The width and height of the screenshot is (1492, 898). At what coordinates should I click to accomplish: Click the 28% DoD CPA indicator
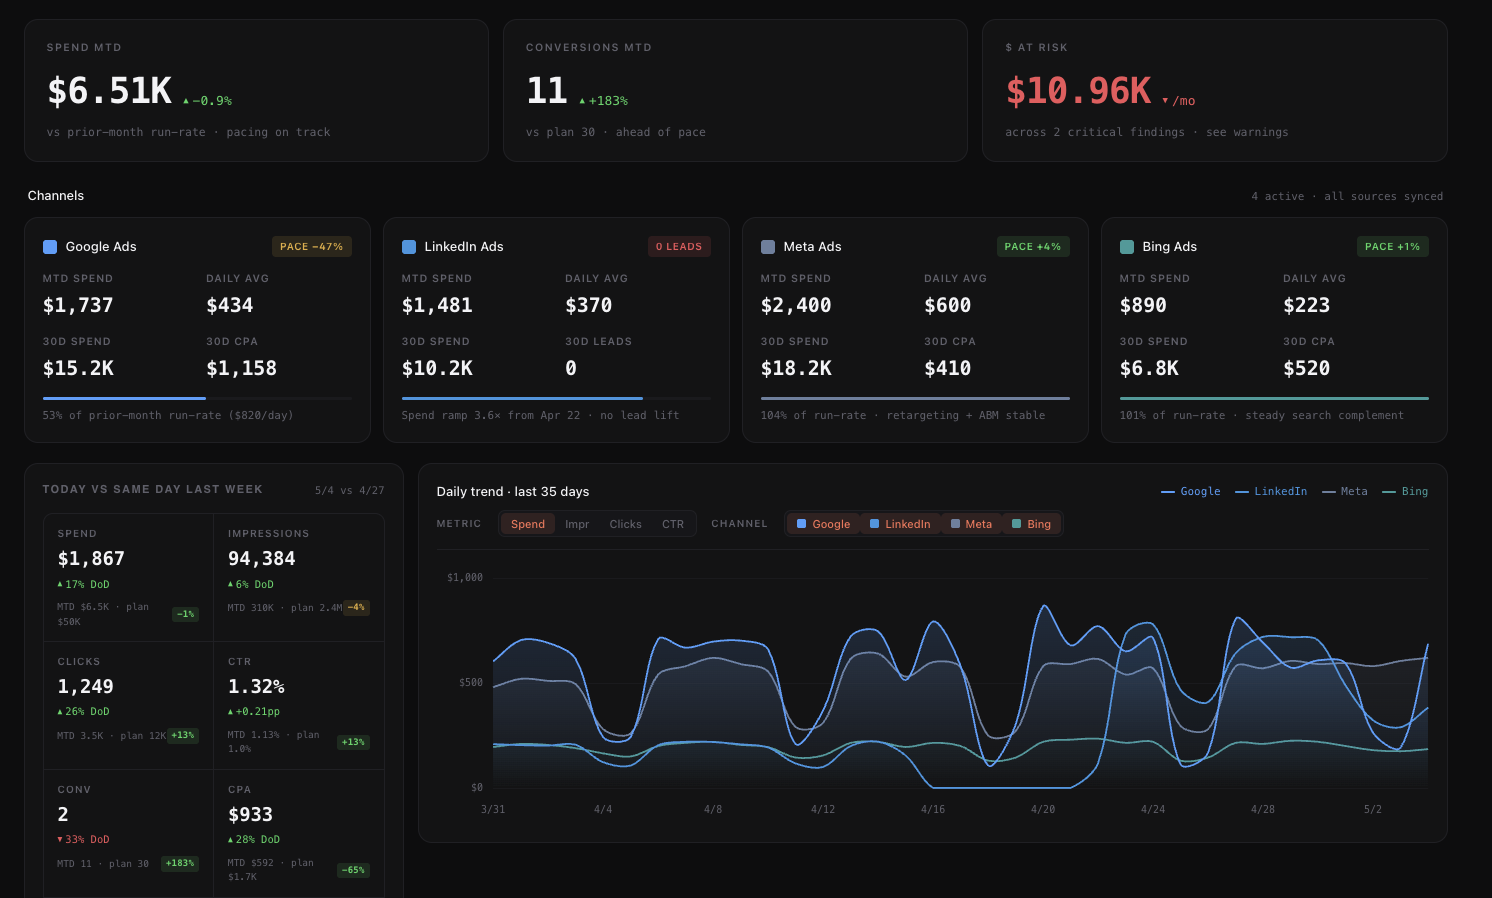tap(254, 840)
